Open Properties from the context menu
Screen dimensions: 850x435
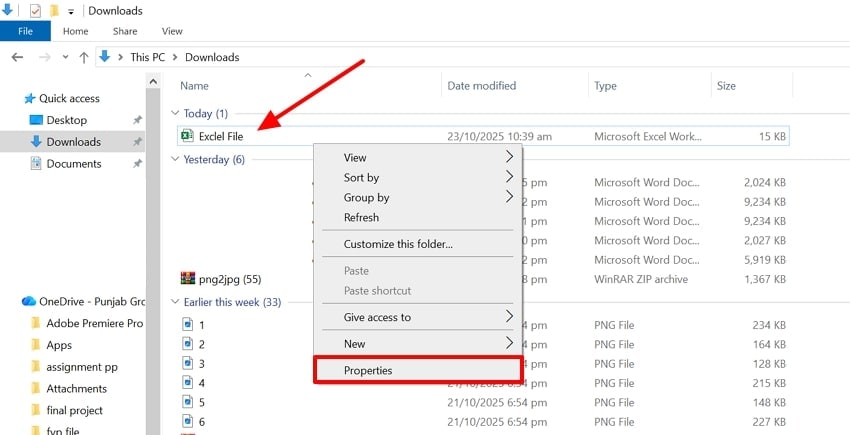point(418,370)
